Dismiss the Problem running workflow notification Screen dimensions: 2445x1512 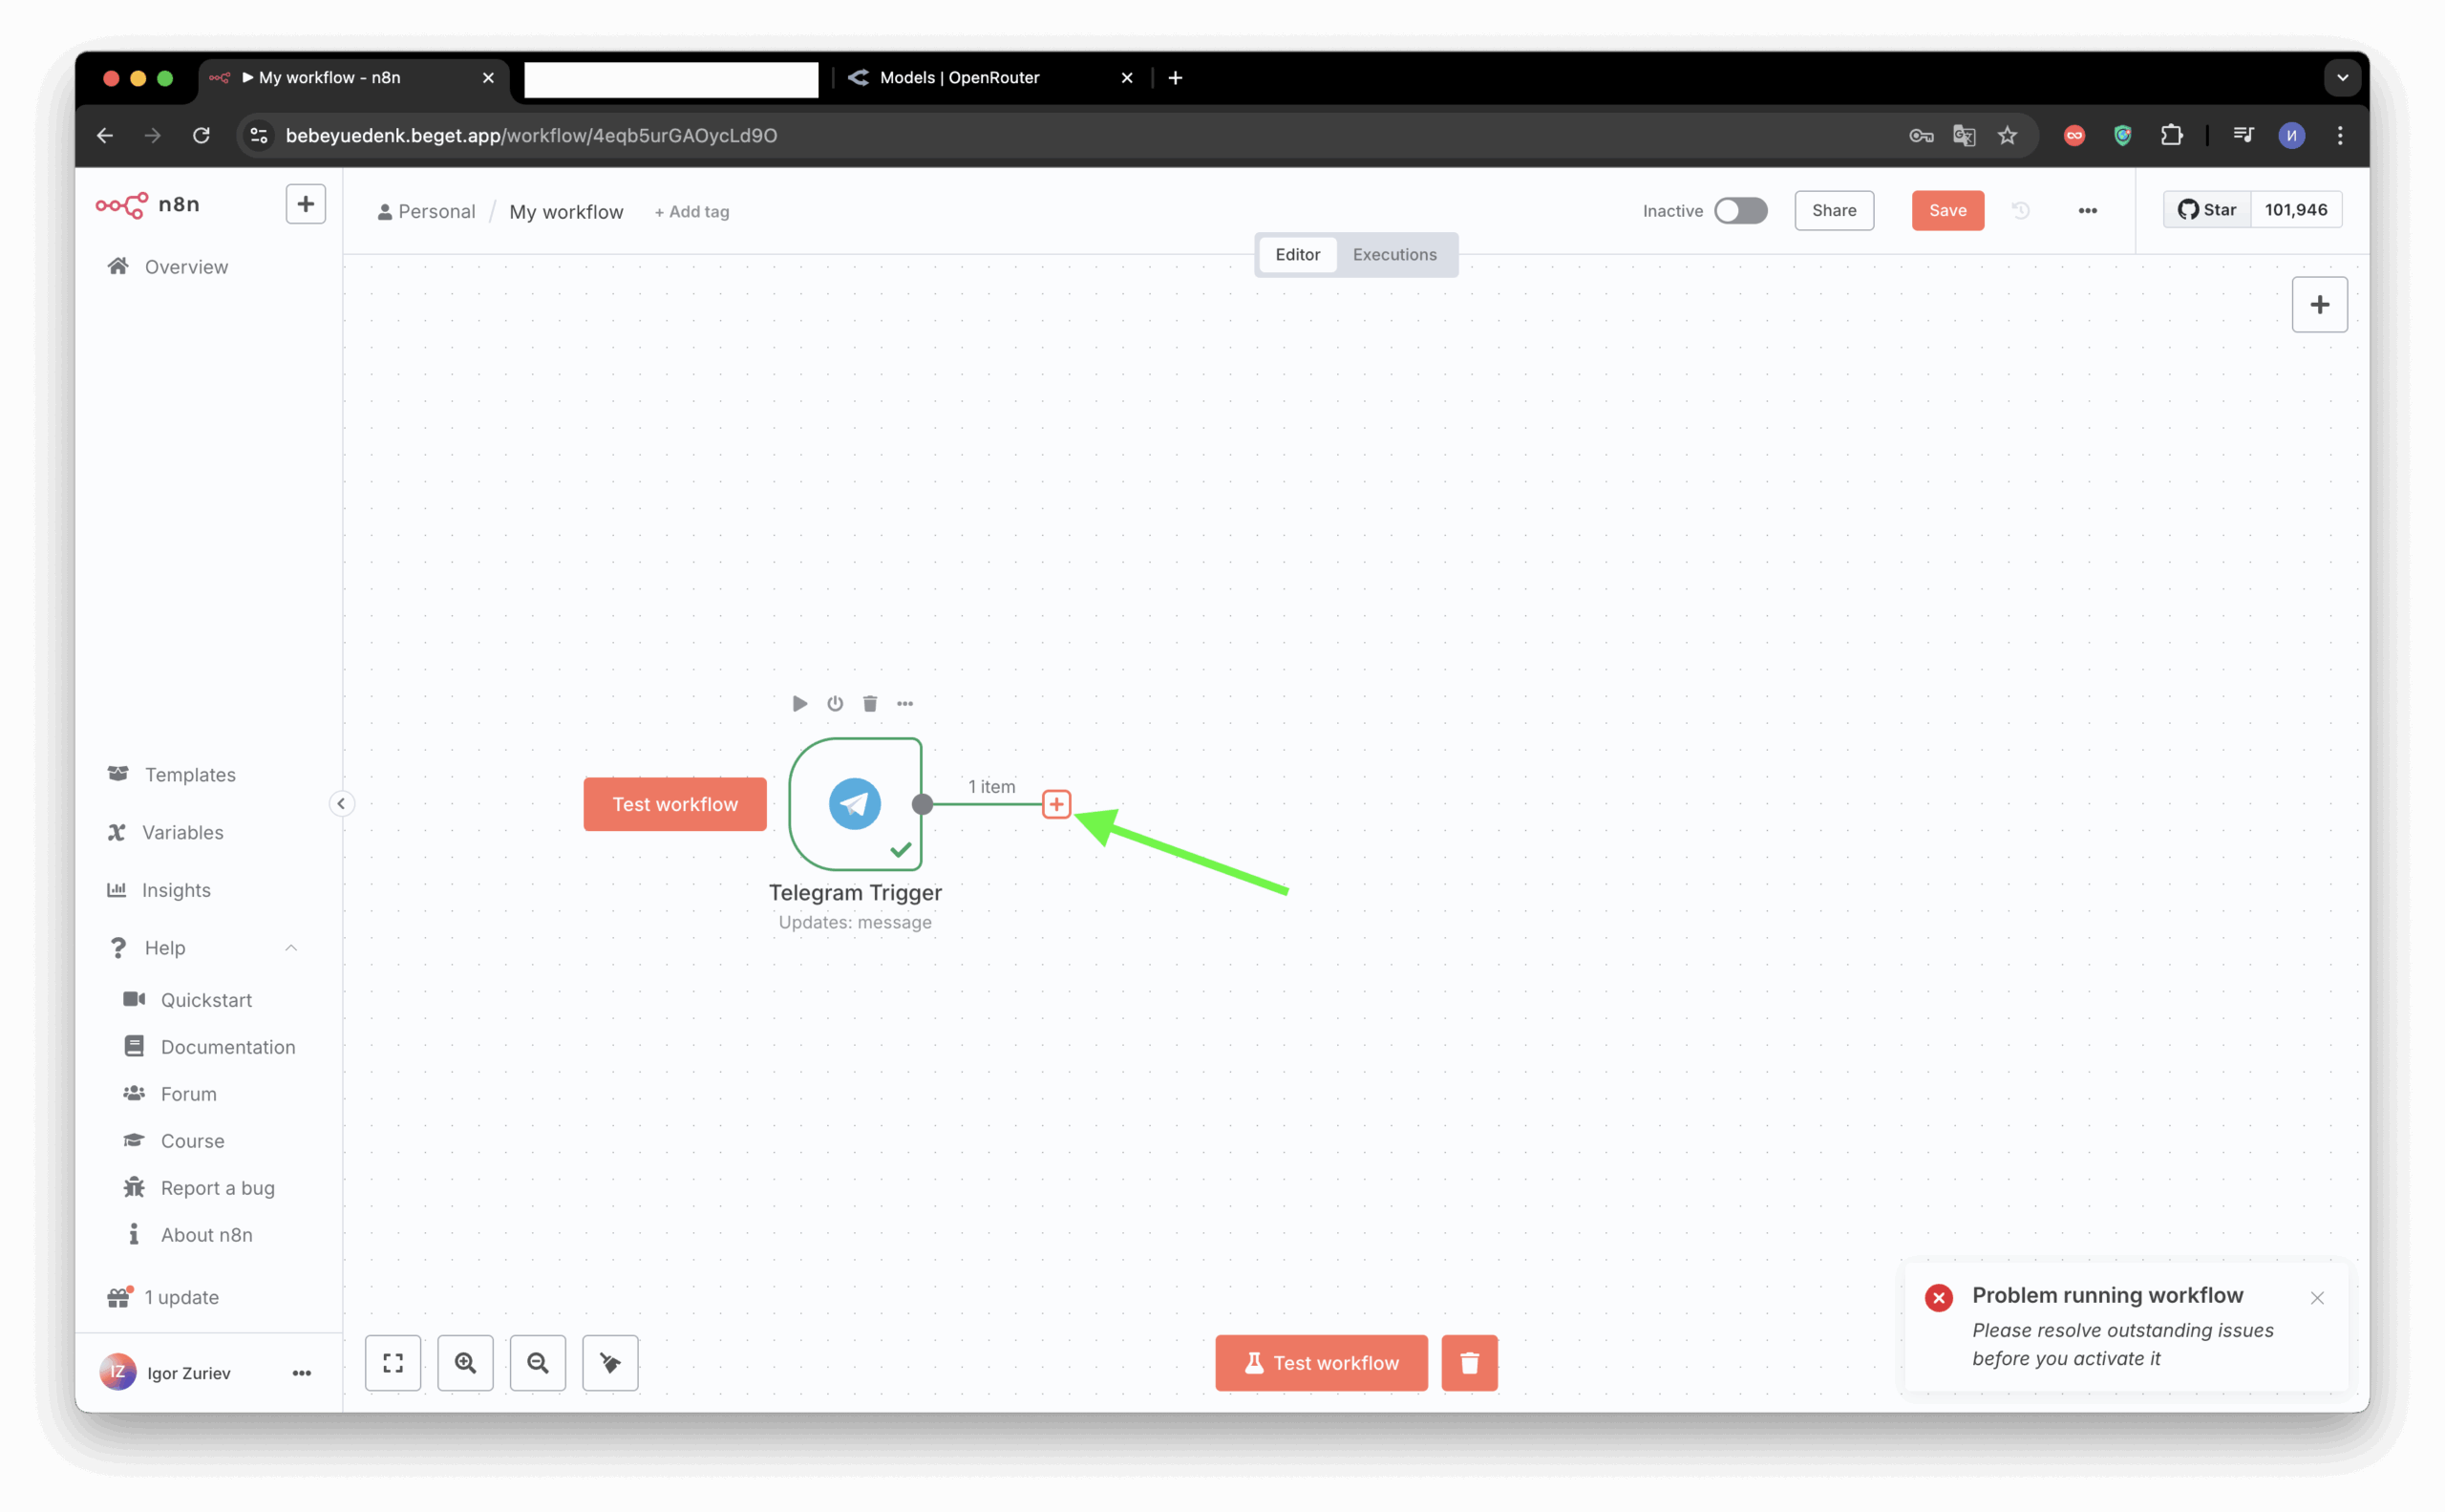click(x=2316, y=1297)
